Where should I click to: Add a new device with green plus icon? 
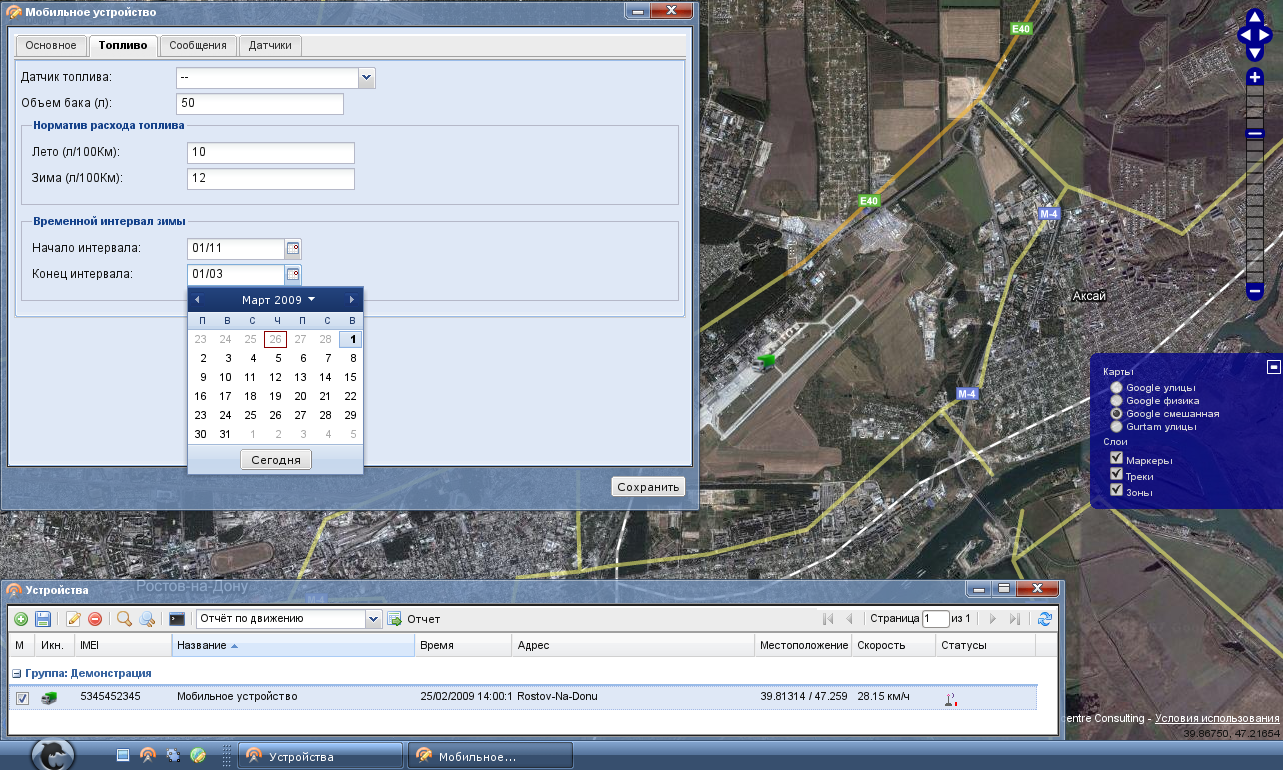click(21, 619)
